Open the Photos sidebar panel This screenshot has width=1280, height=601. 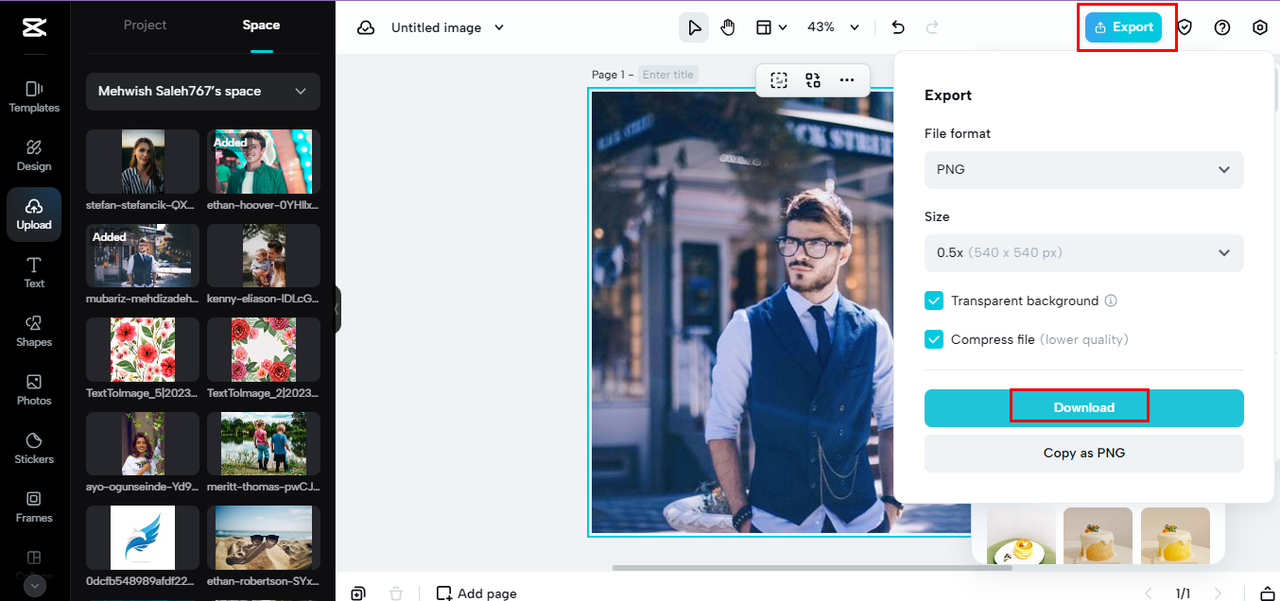[34, 389]
